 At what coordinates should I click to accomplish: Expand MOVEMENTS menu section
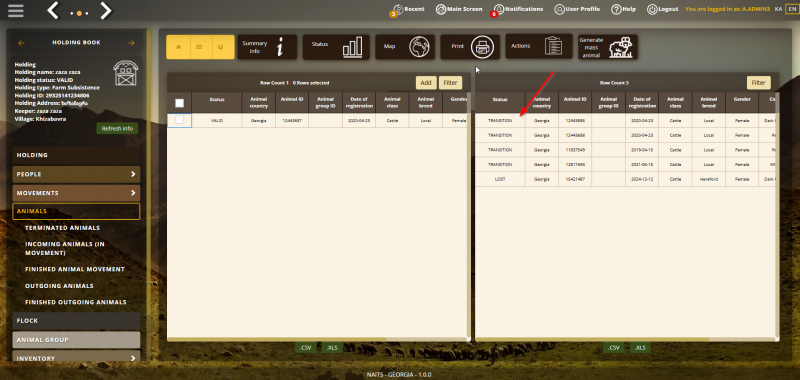coord(76,193)
